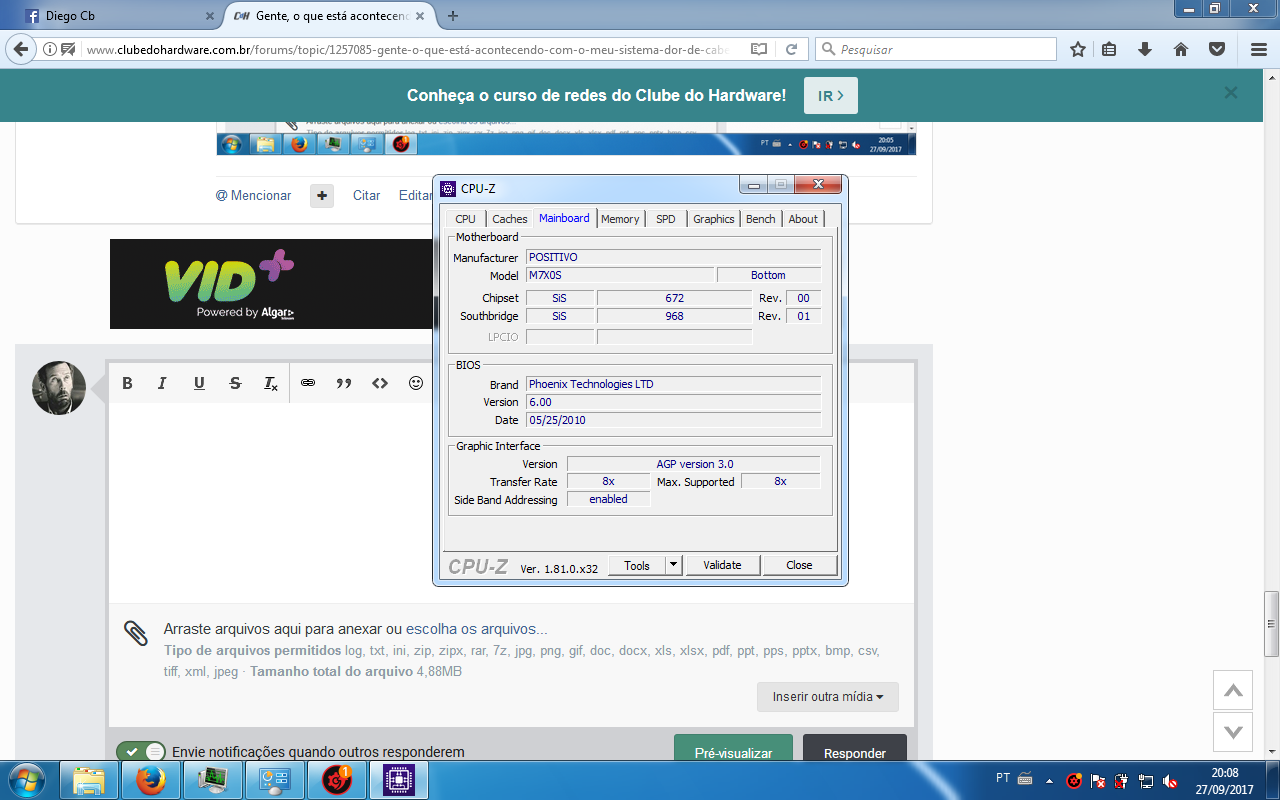Open the emoji picker in the editor
This screenshot has width=1280, height=800.
[x=416, y=383]
